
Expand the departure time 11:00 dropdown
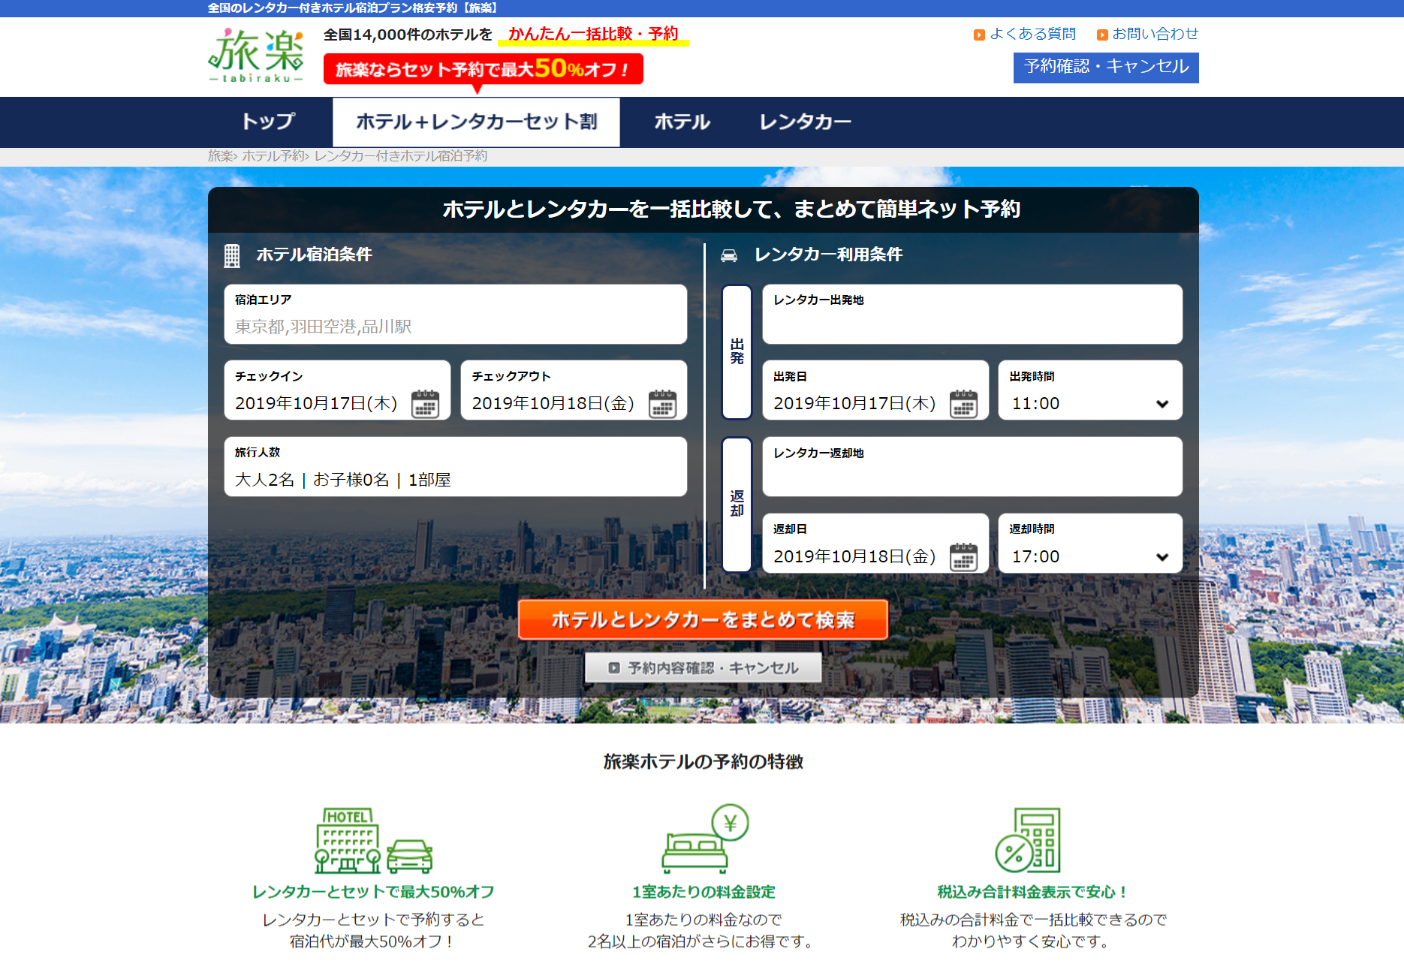click(x=1090, y=403)
